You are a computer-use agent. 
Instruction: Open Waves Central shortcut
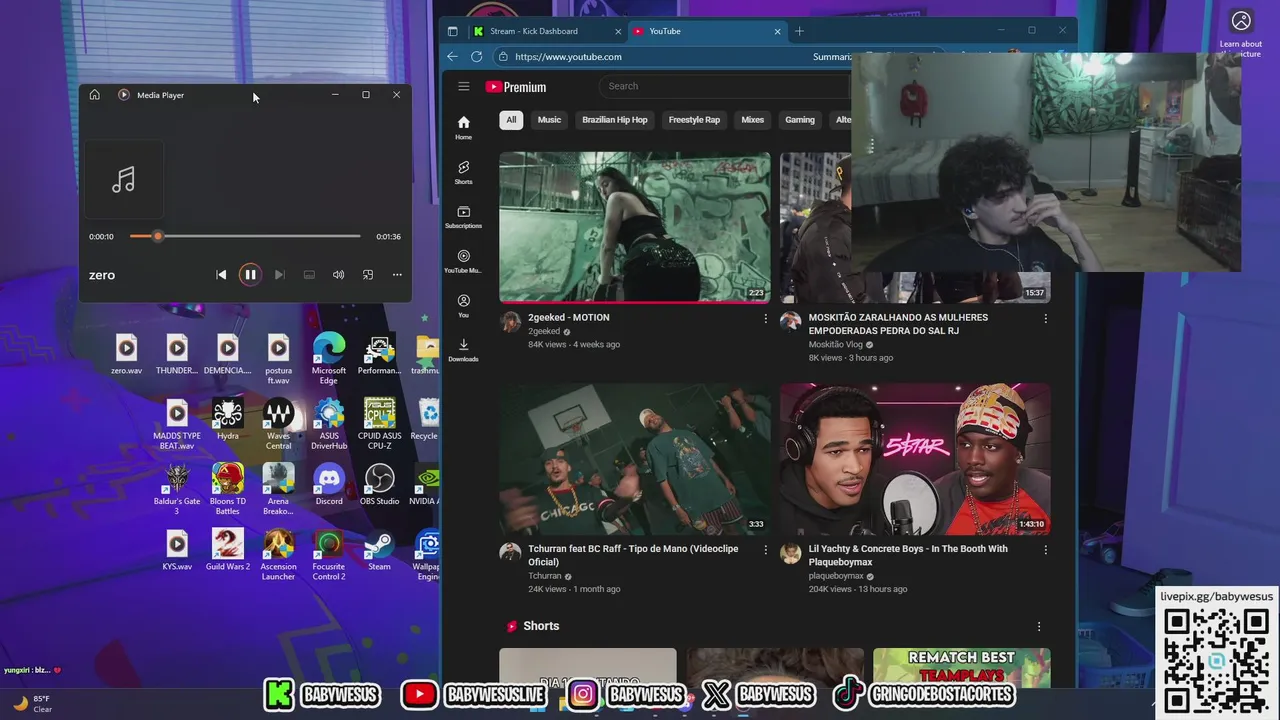coord(278,425)
